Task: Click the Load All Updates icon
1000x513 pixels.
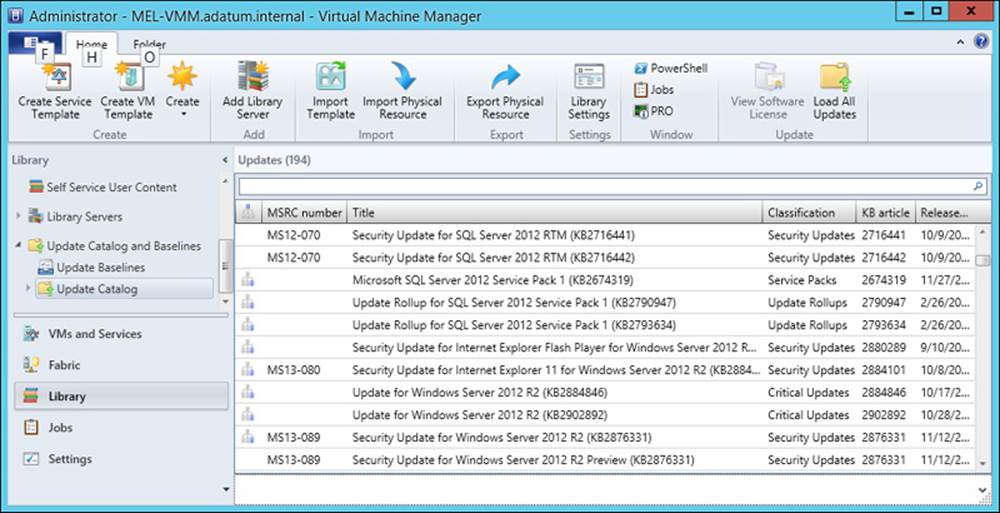Action: click(x=834, y=77)
